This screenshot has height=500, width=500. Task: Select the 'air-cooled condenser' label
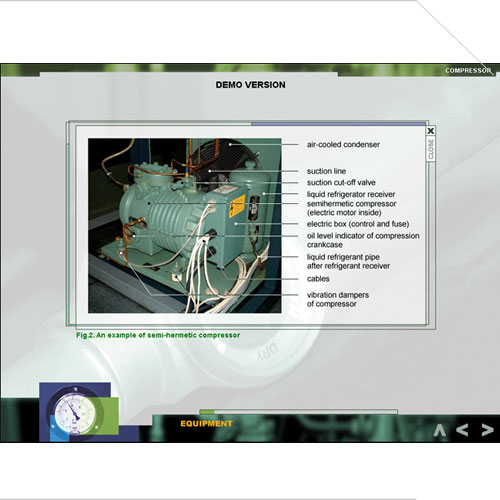pos(343,145)
